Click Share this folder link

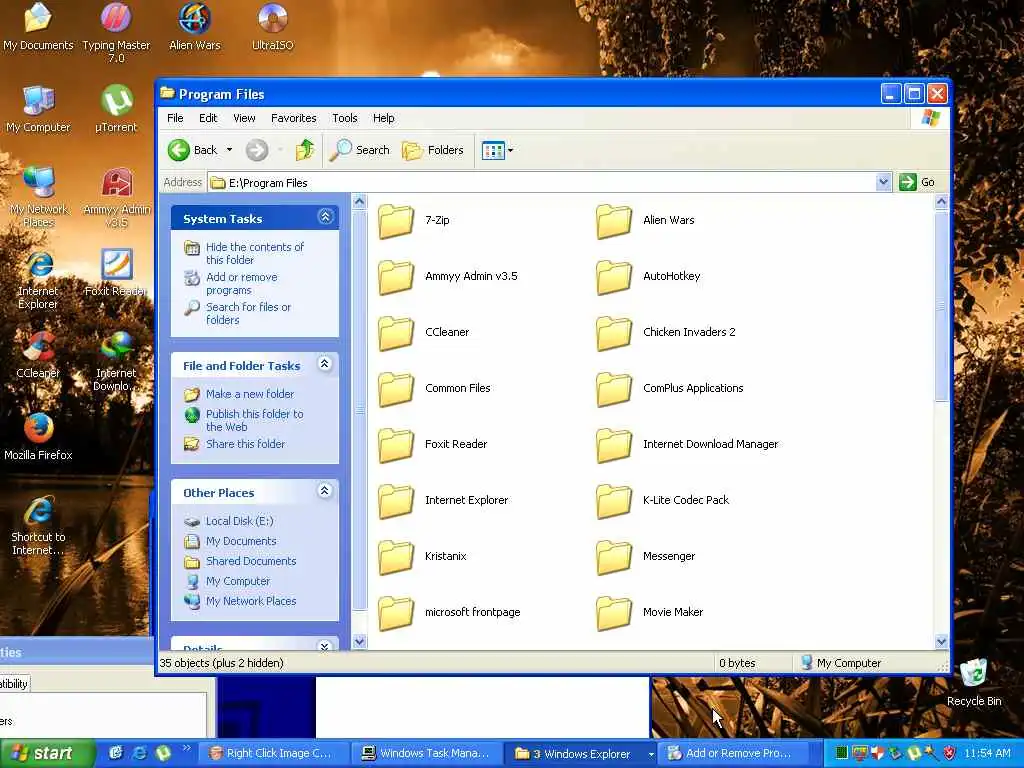245,444
